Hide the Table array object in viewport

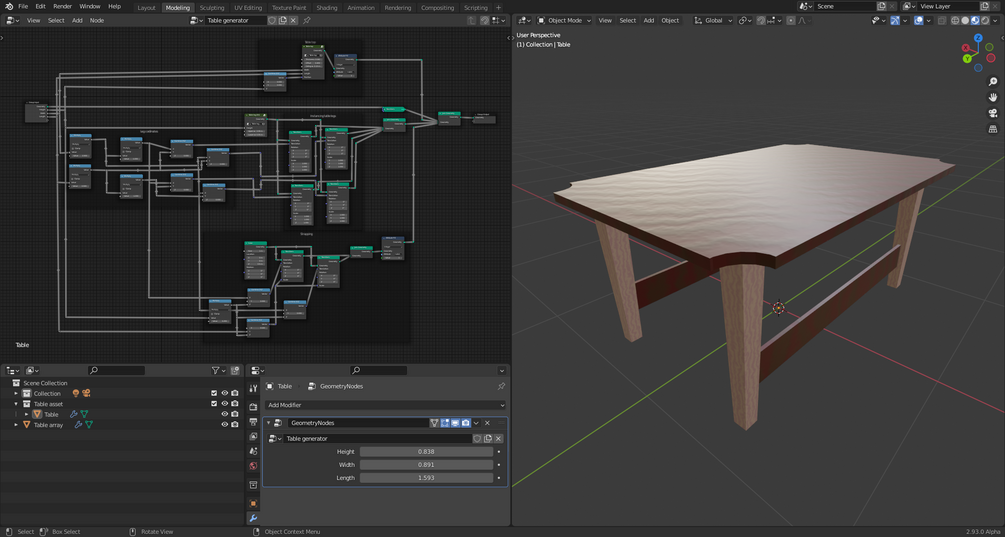coord(224,425)
